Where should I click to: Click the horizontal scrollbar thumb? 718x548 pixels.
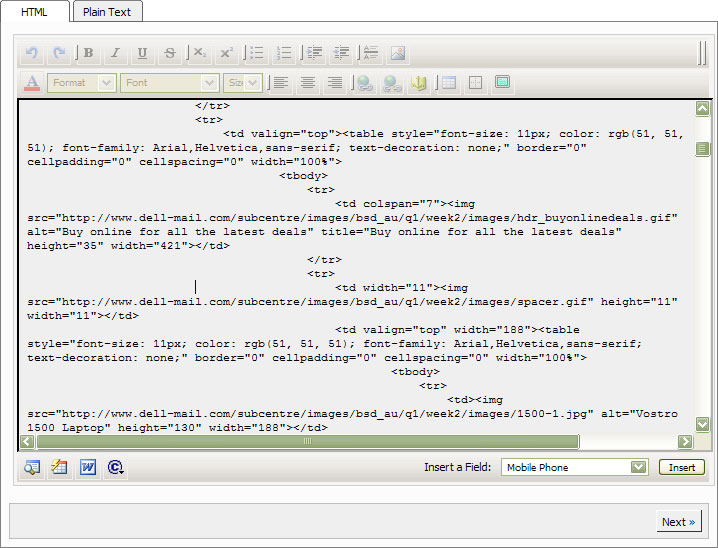click(x=308, y=441)
